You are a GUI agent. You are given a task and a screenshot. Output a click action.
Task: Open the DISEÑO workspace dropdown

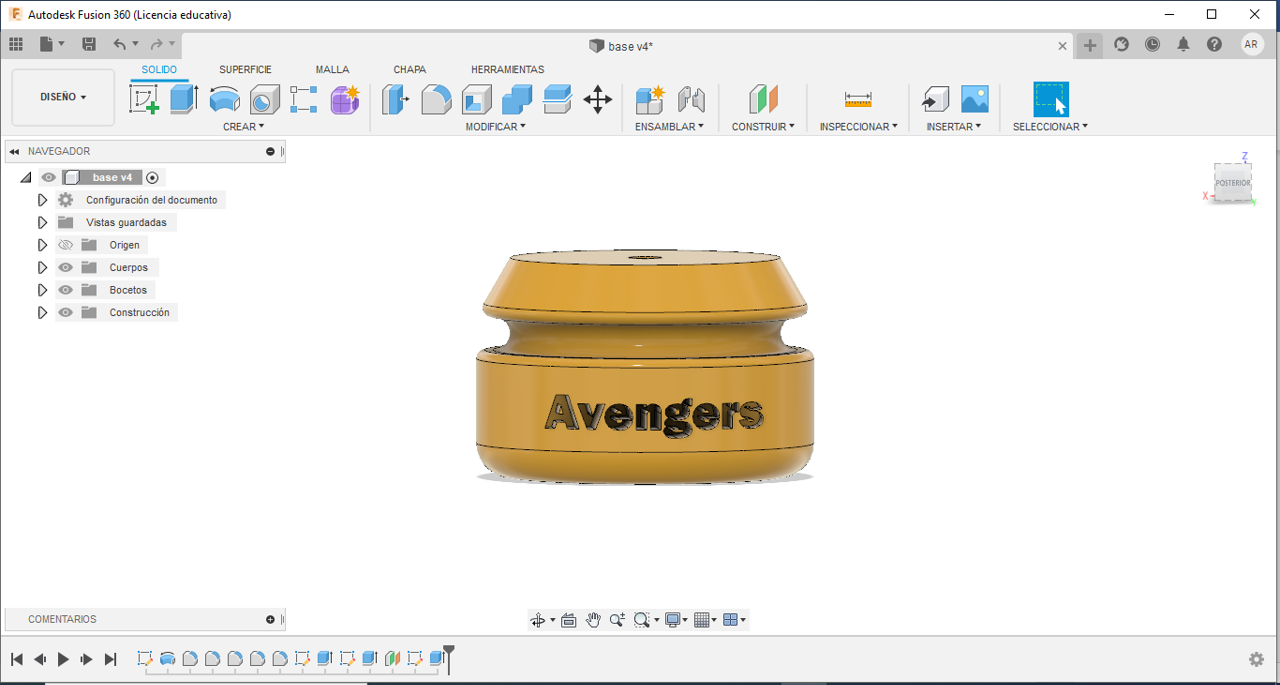tap(63, 97)
